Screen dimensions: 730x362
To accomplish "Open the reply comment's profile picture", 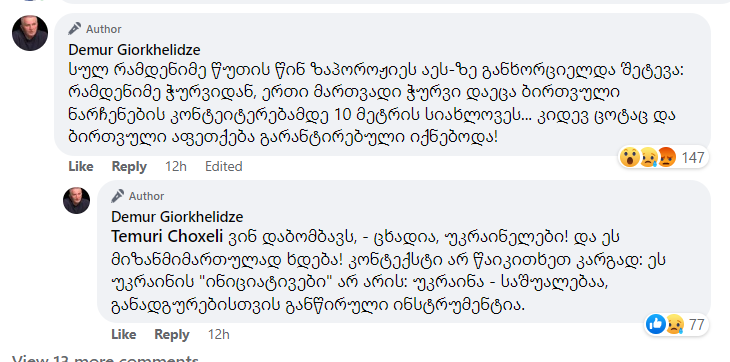I will pyautogui.click(x=76, y=201).
